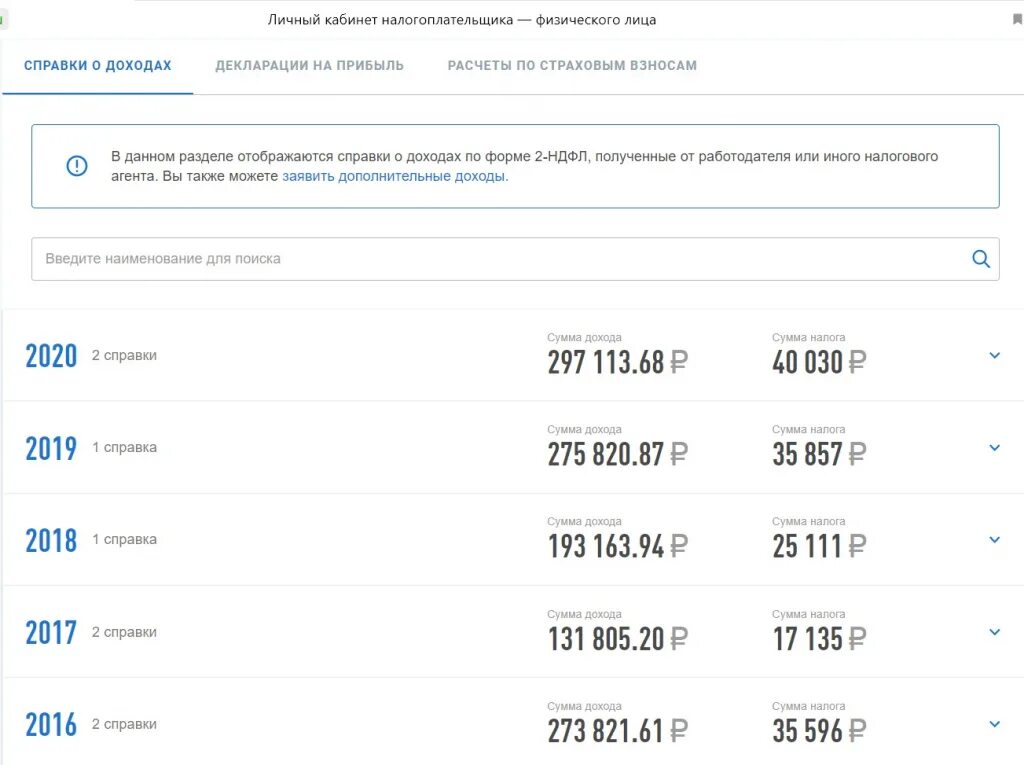The height and width of the screenshot is (765, 1024).
Task: Click '2 справки' label in 2017 row
Action: point(124,632)
